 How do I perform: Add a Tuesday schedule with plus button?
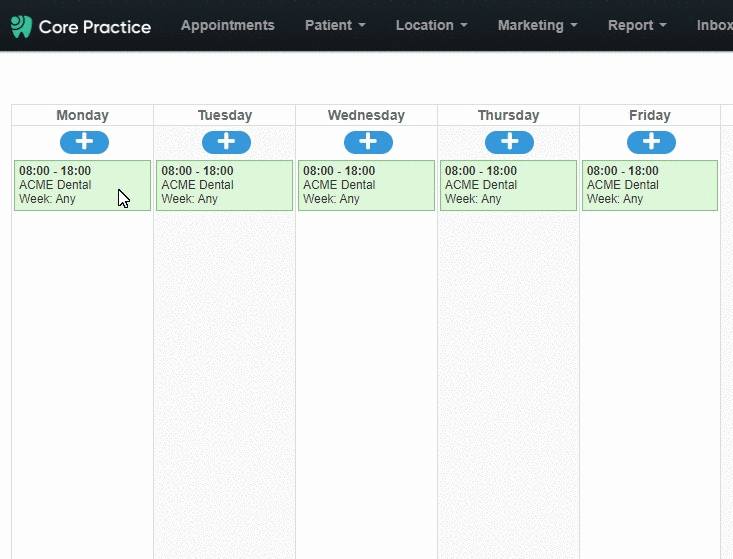click(x=226, y=142)
